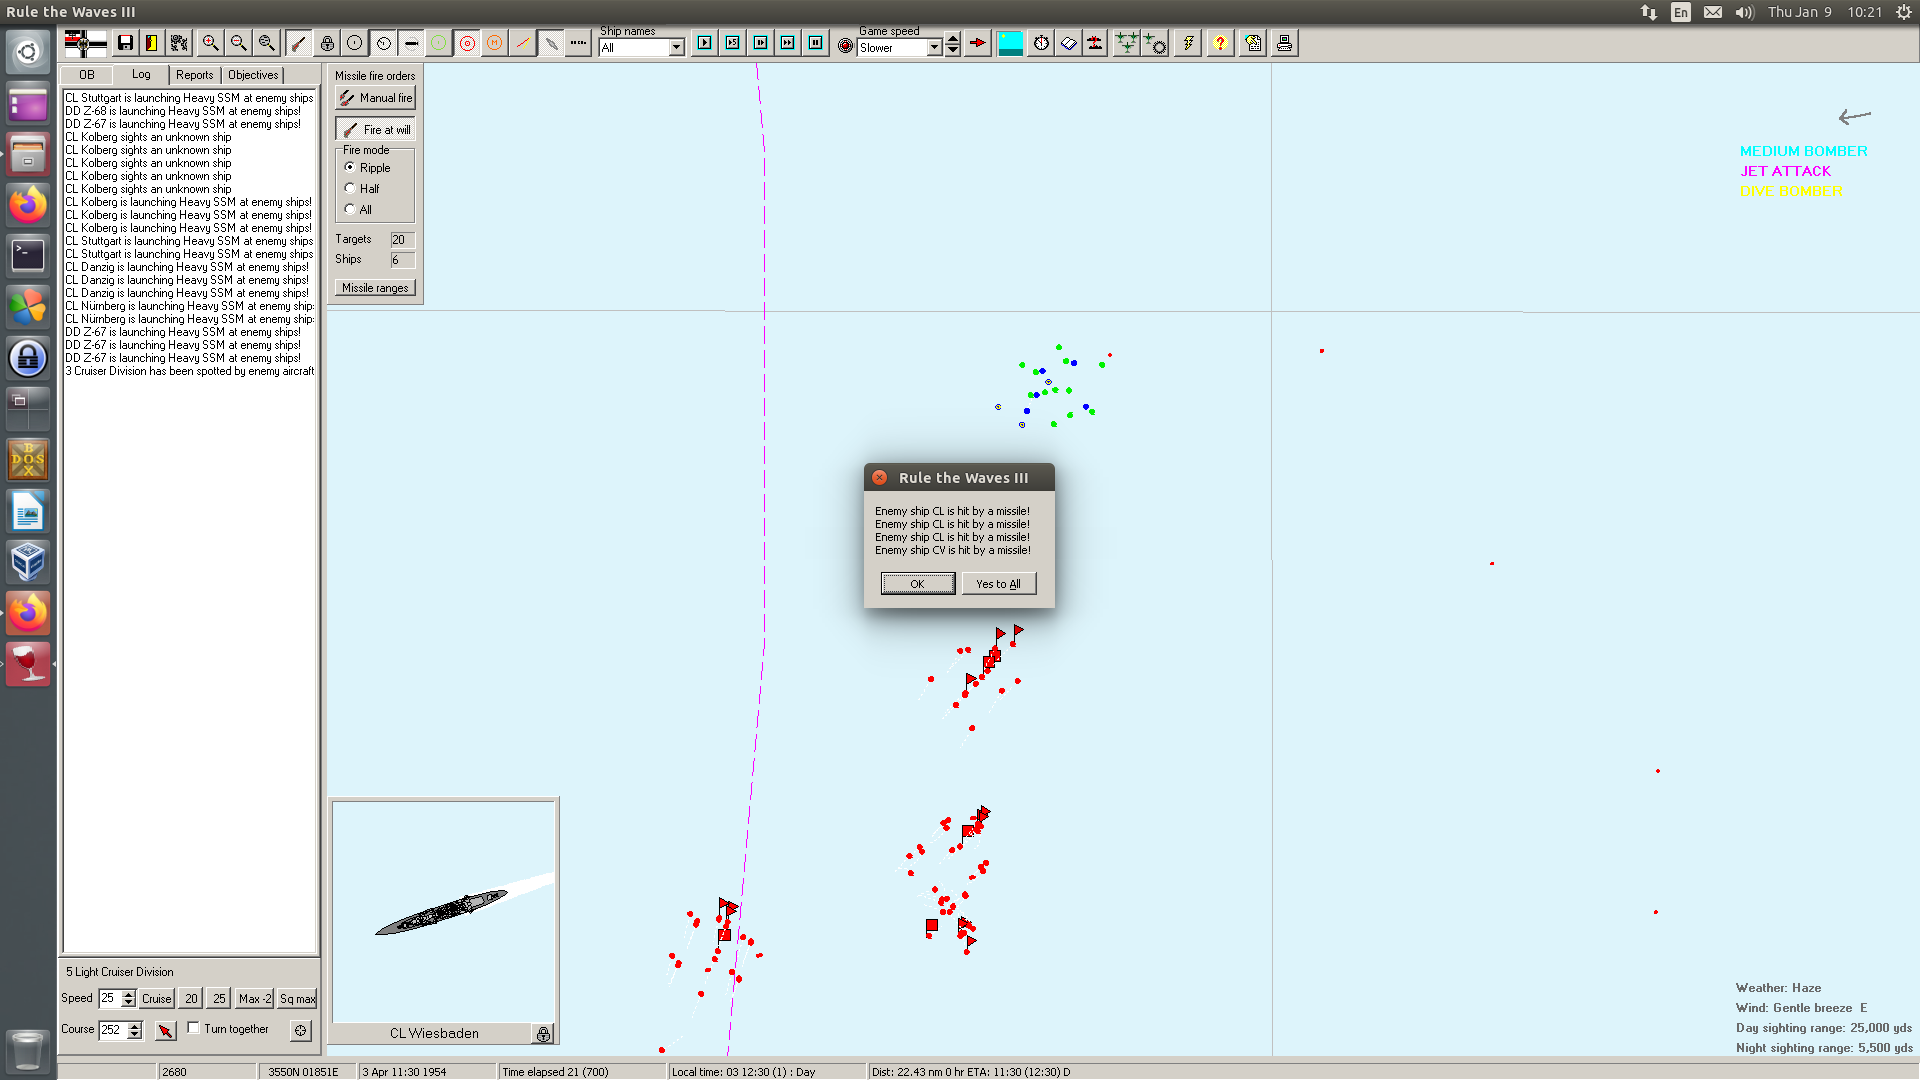Select the All fire mode

[x=350, y=209]
